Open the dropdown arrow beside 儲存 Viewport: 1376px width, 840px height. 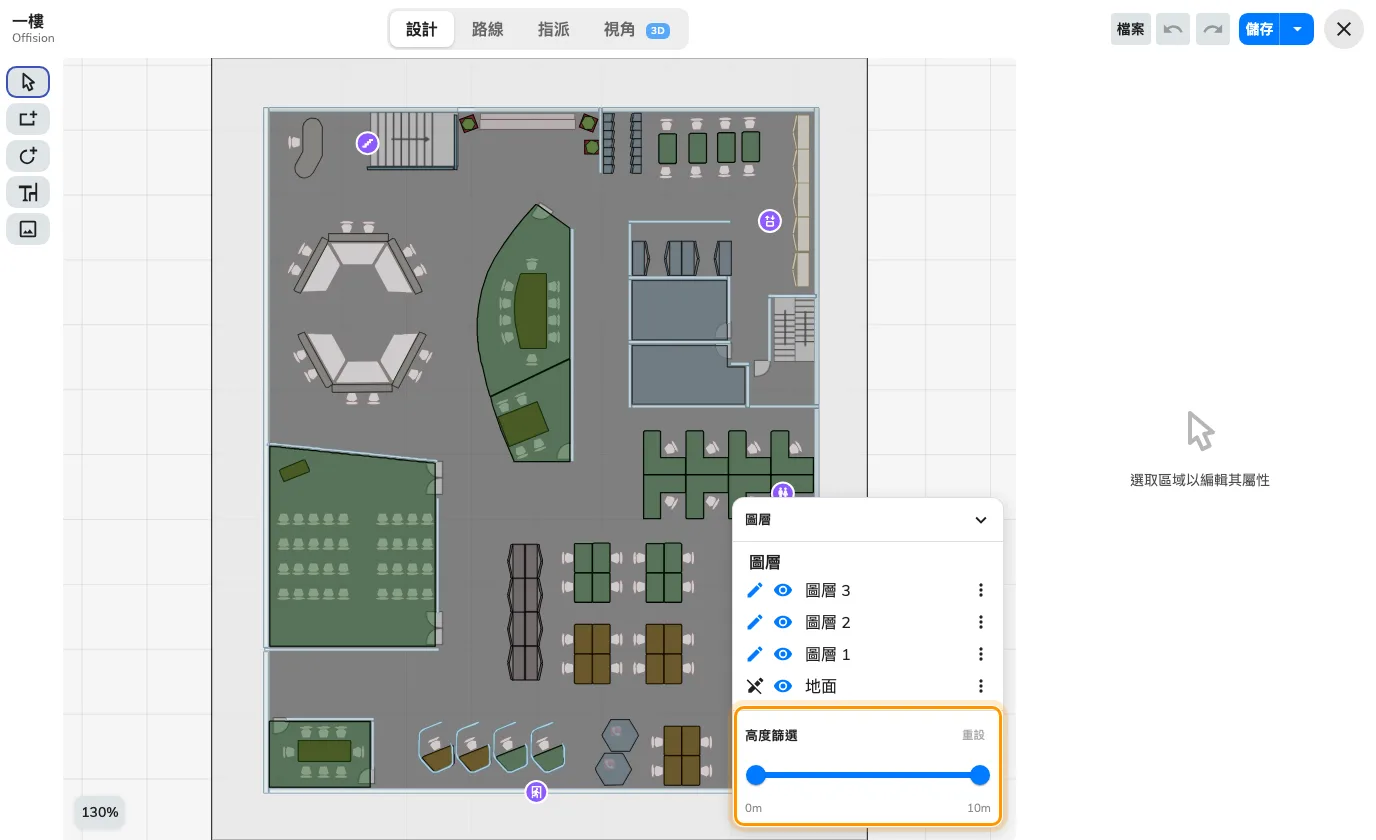[x=1297, y=29]
